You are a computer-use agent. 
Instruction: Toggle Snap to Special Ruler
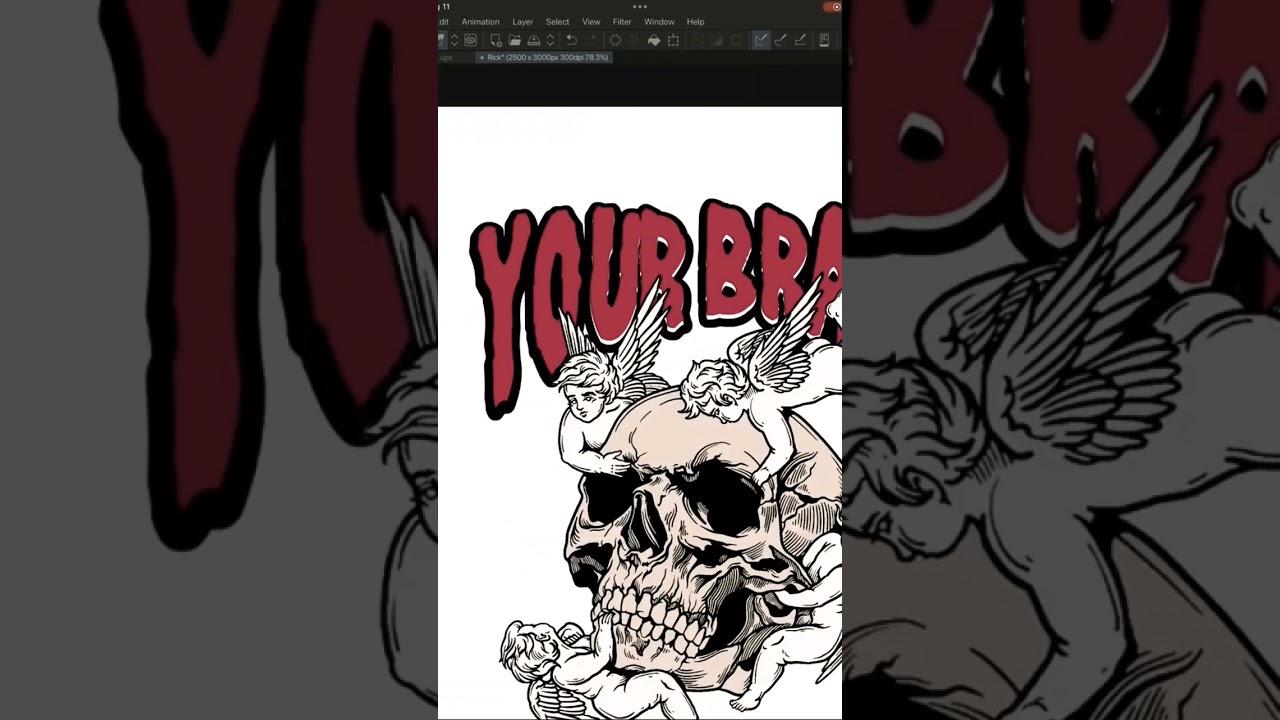point(781,40)
